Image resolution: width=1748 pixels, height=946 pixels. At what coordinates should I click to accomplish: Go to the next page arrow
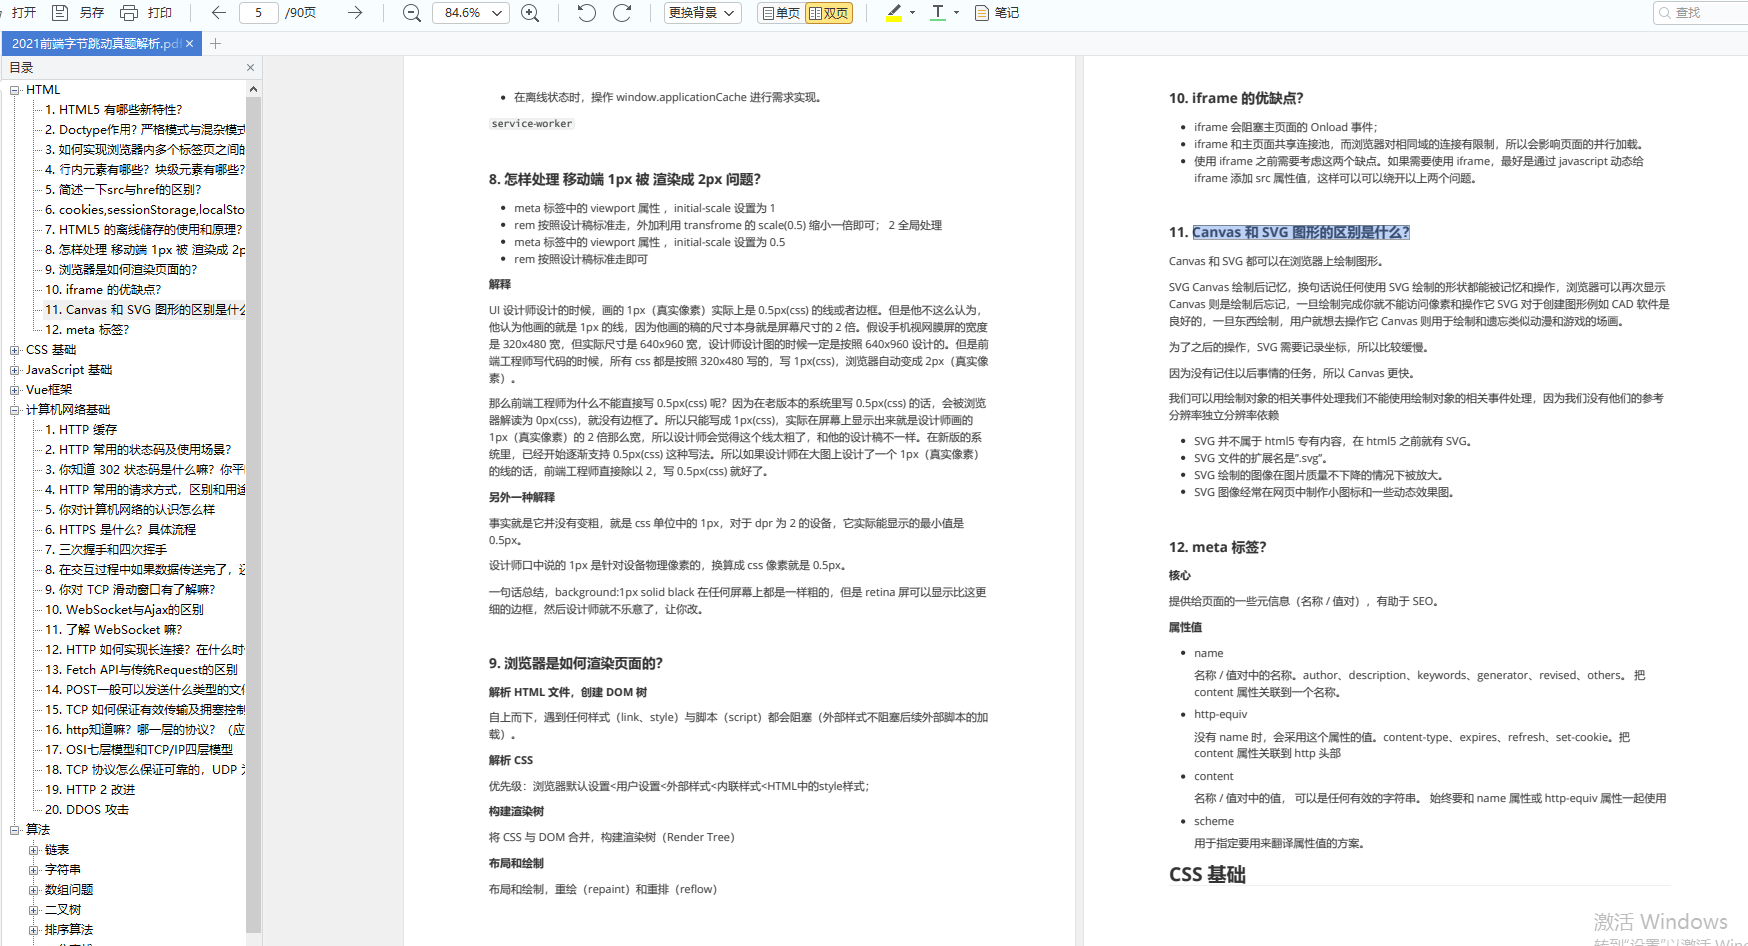(355, 13)
